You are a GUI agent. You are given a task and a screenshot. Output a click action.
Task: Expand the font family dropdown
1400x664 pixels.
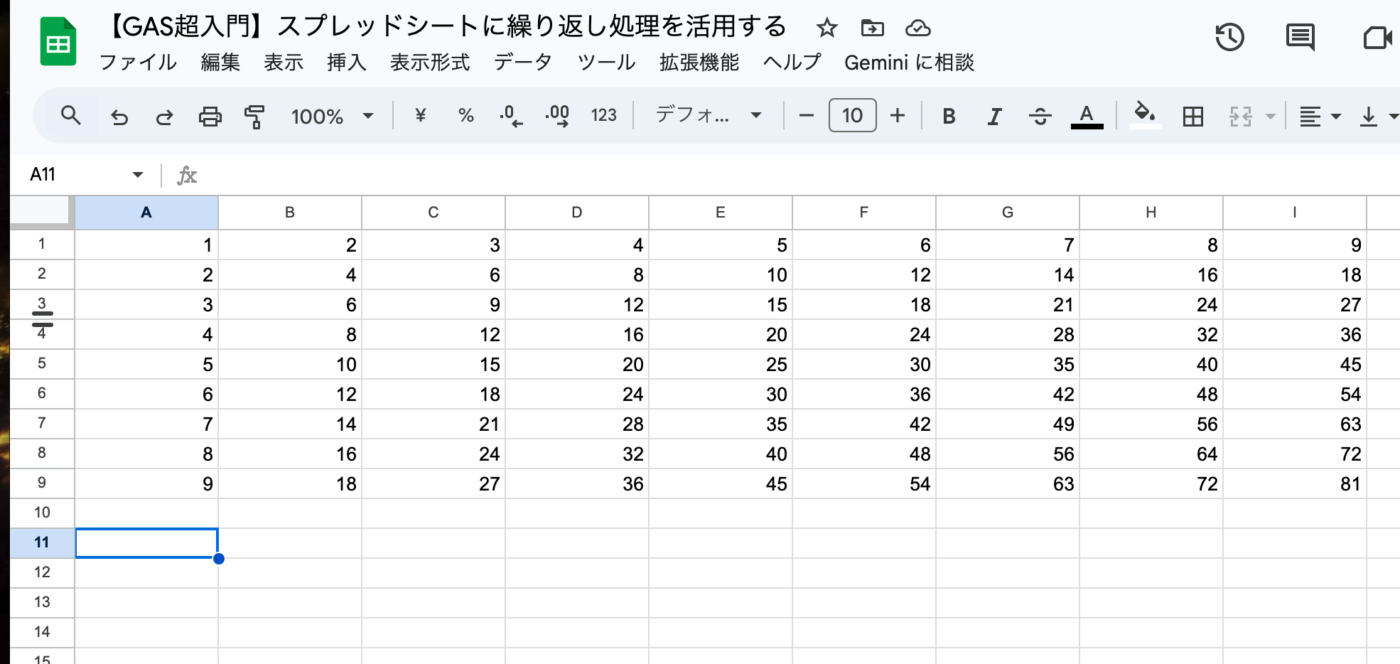click(708, 116)
